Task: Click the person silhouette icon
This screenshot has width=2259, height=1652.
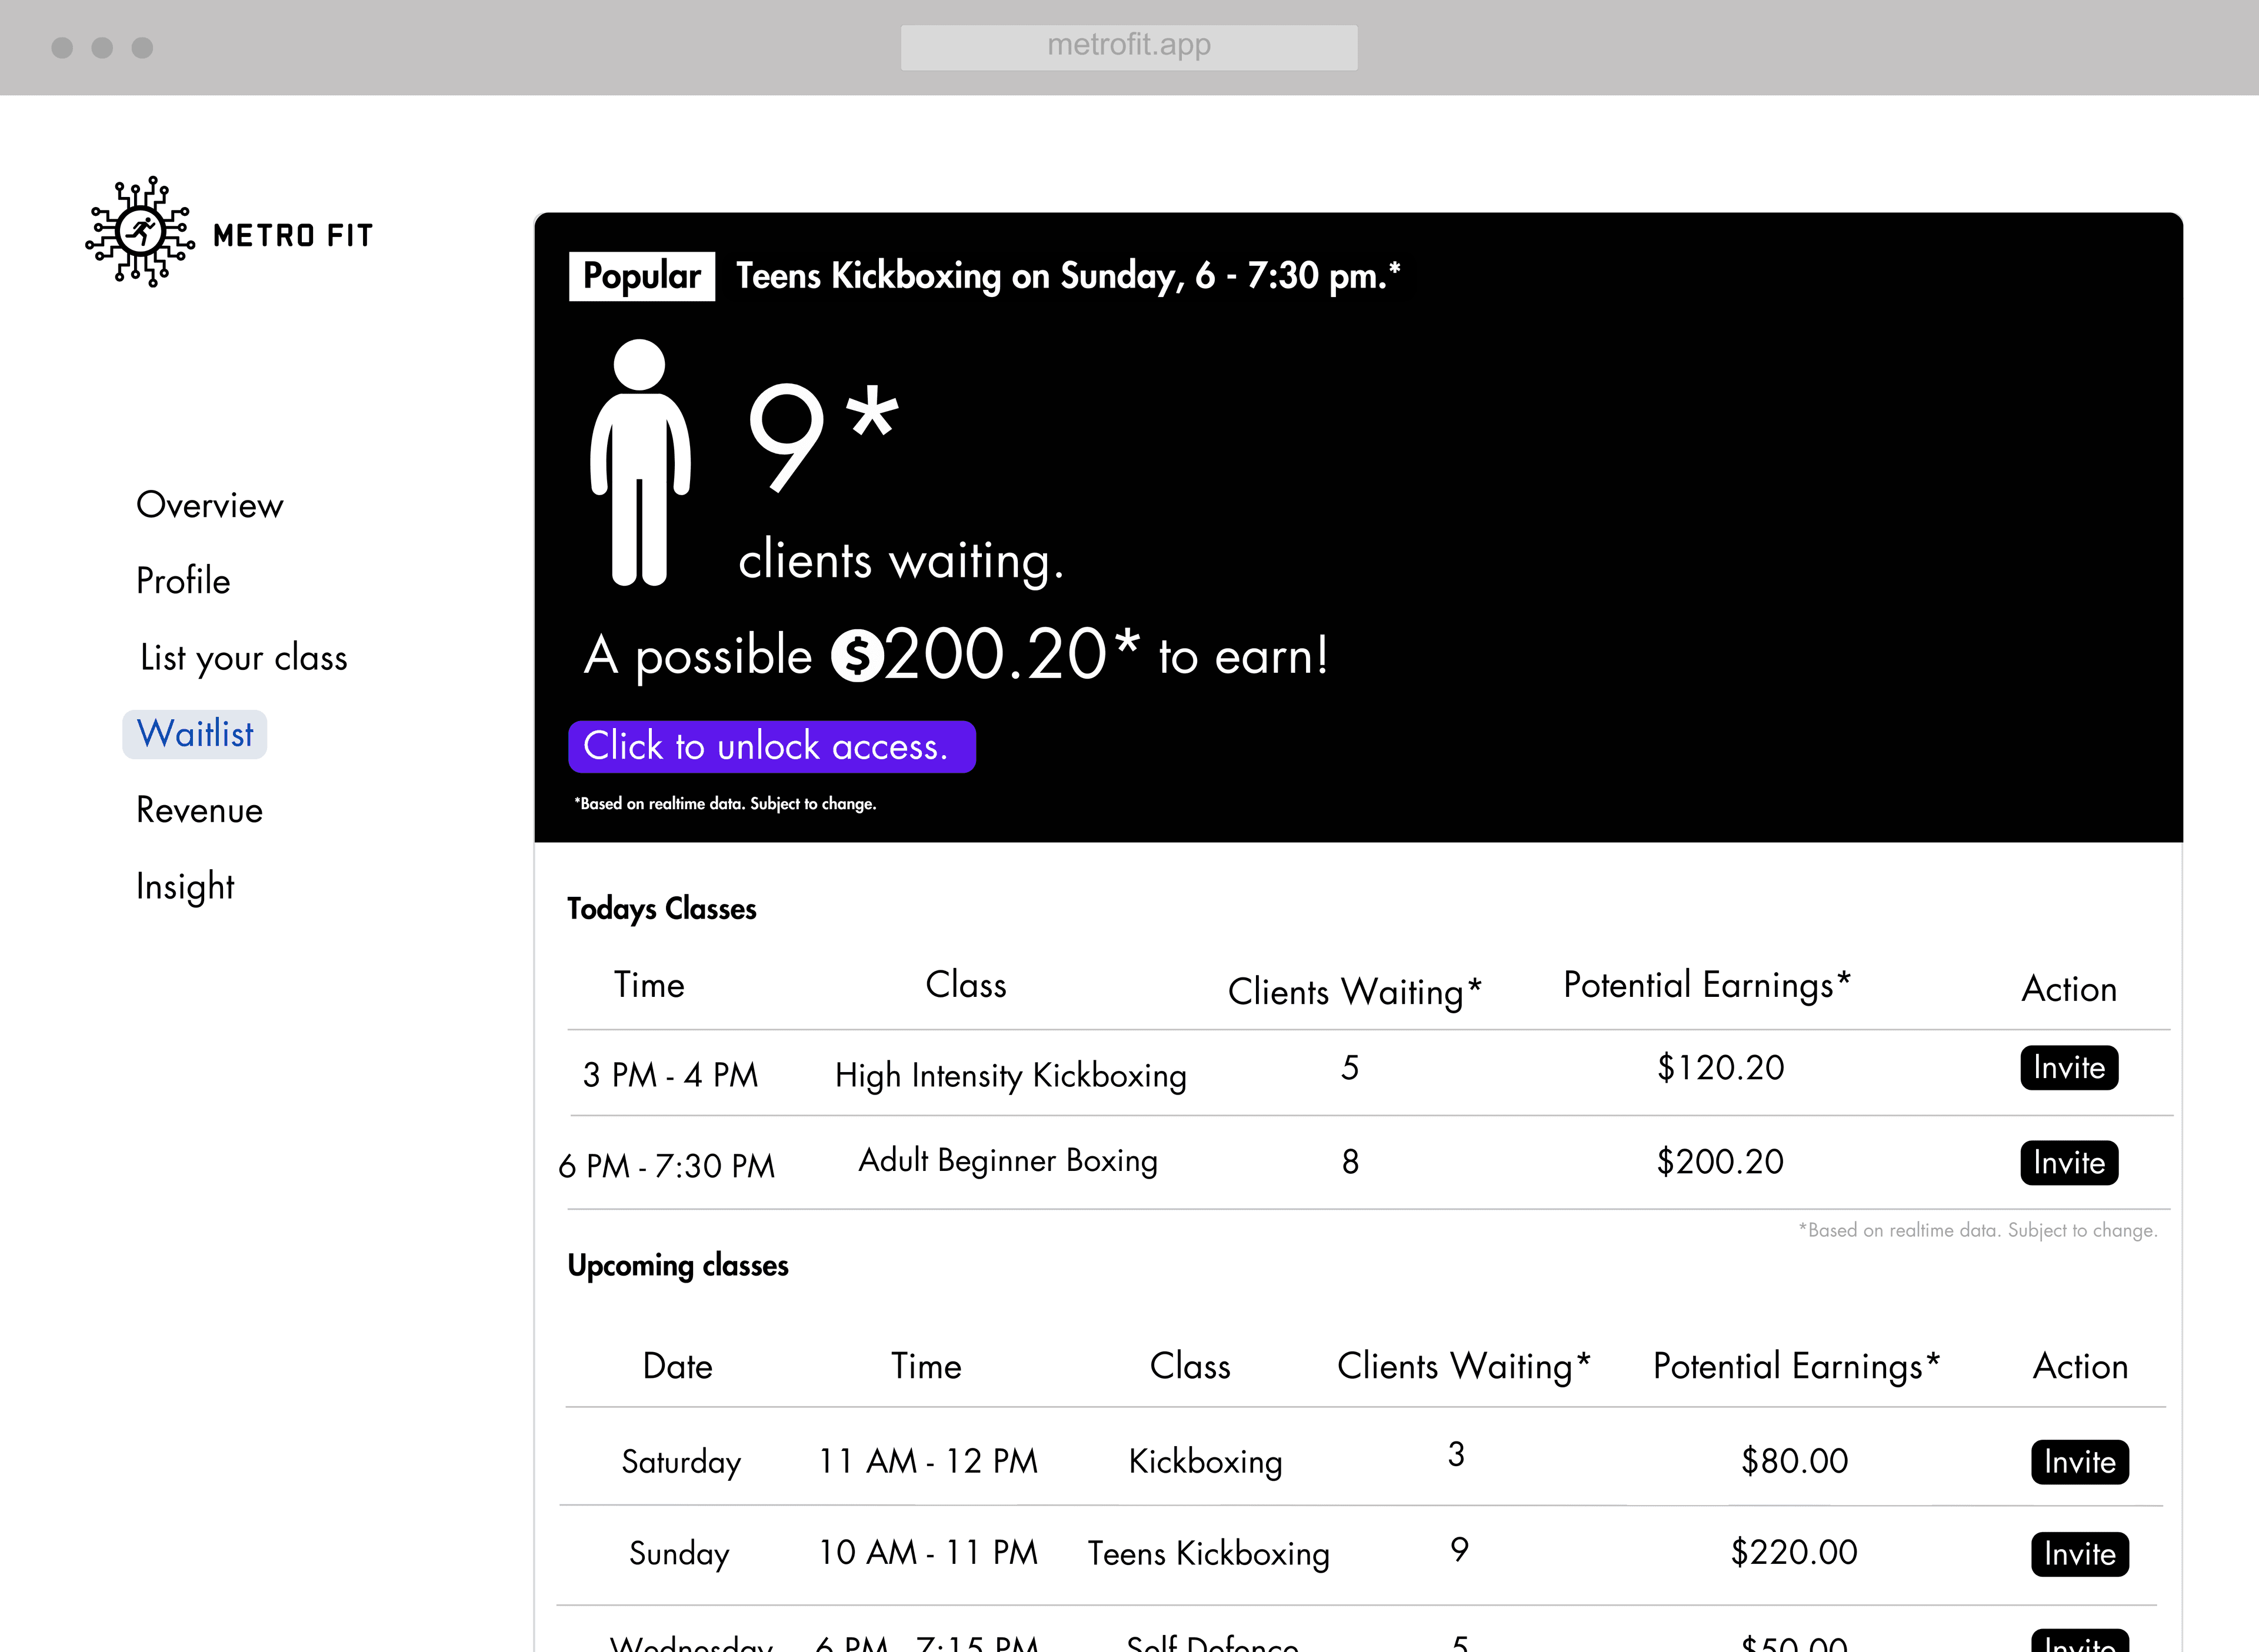Action: 640,462
